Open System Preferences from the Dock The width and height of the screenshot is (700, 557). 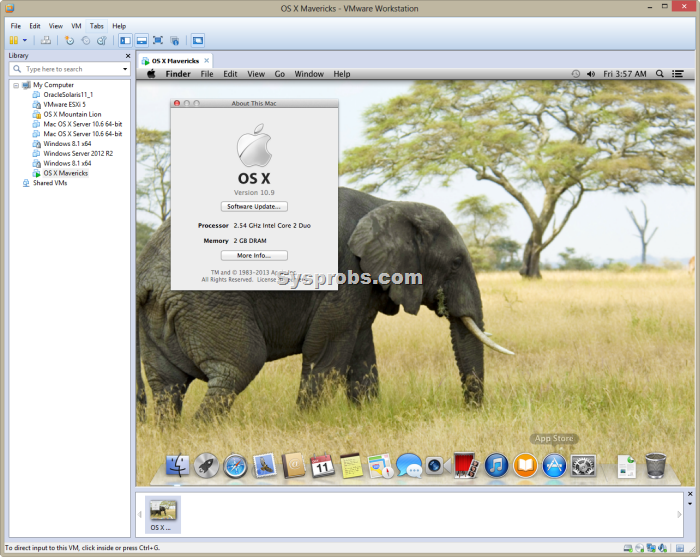[x=583, y=466]
